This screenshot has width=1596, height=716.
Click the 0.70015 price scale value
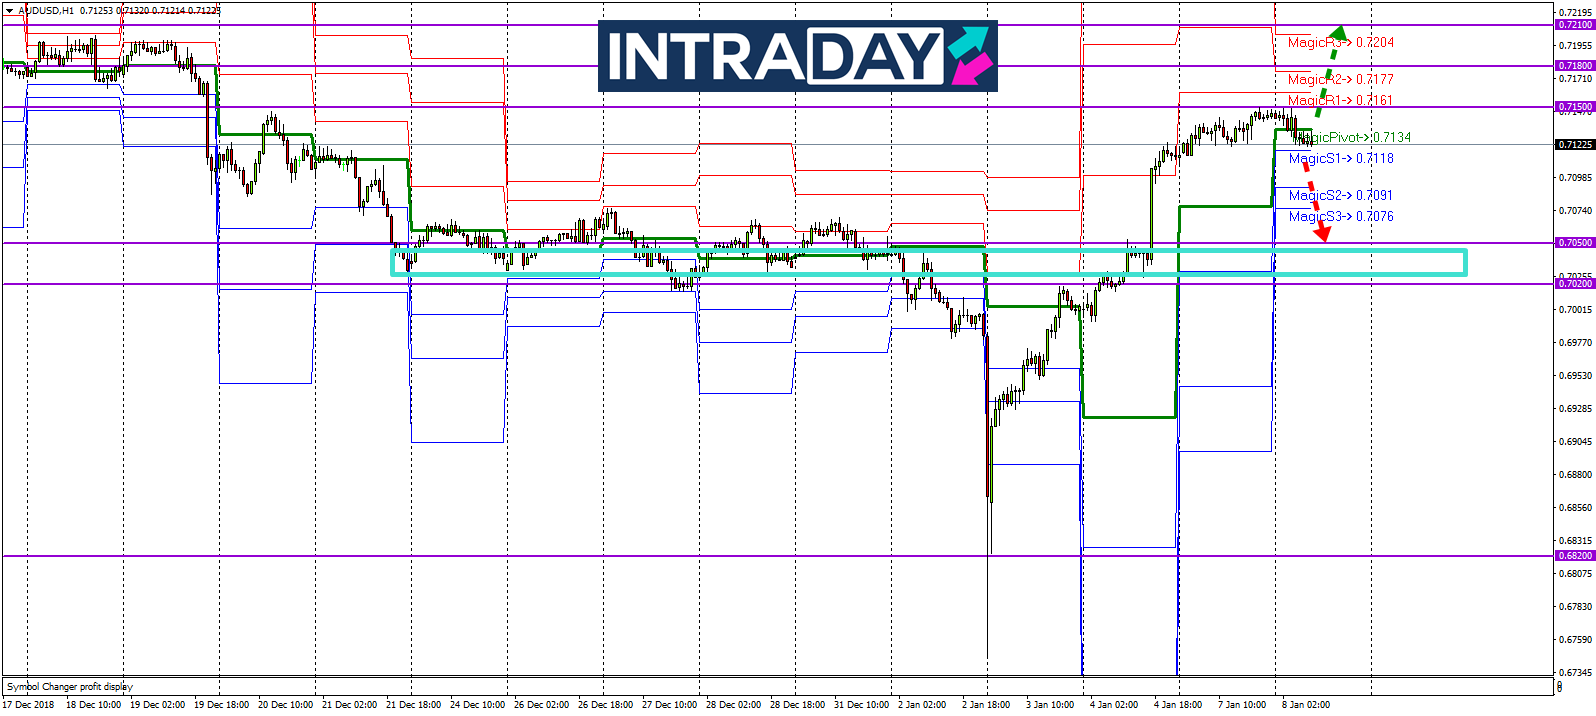click(1575, 310)
